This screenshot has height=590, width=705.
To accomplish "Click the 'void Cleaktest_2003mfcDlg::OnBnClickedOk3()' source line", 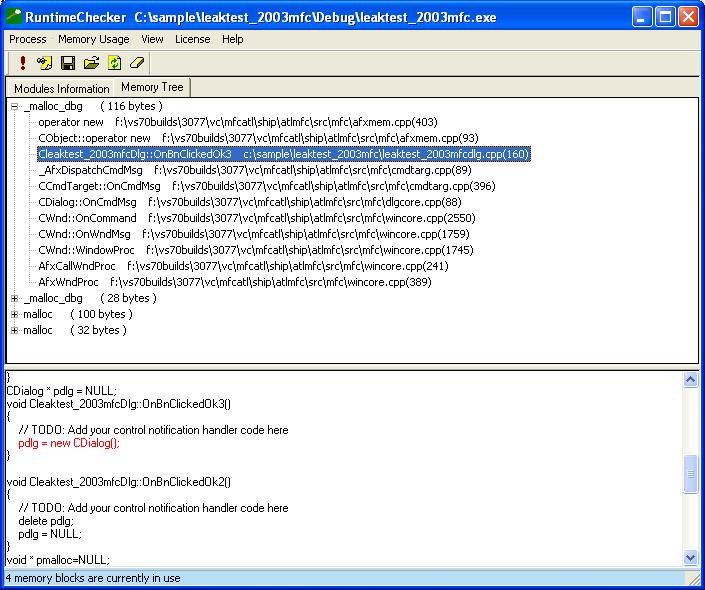I will 119,404.
